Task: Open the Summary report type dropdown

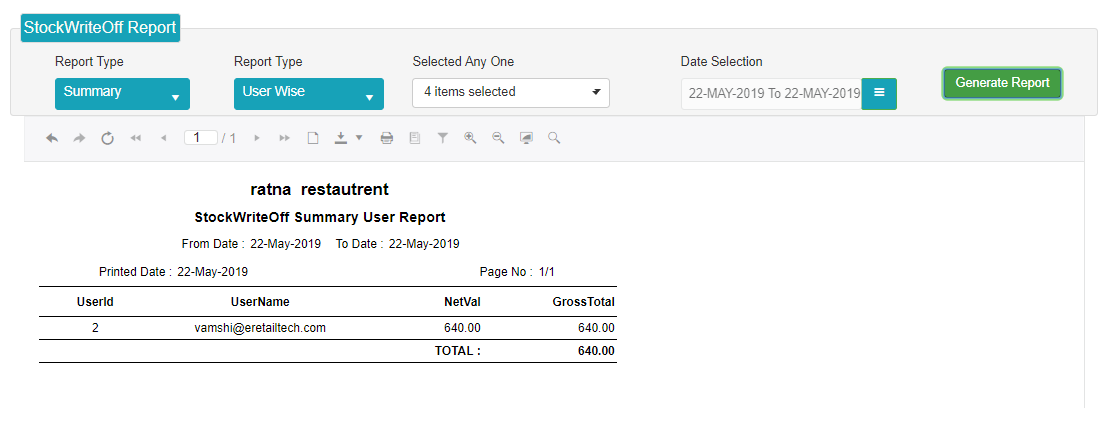Action: 123,94
